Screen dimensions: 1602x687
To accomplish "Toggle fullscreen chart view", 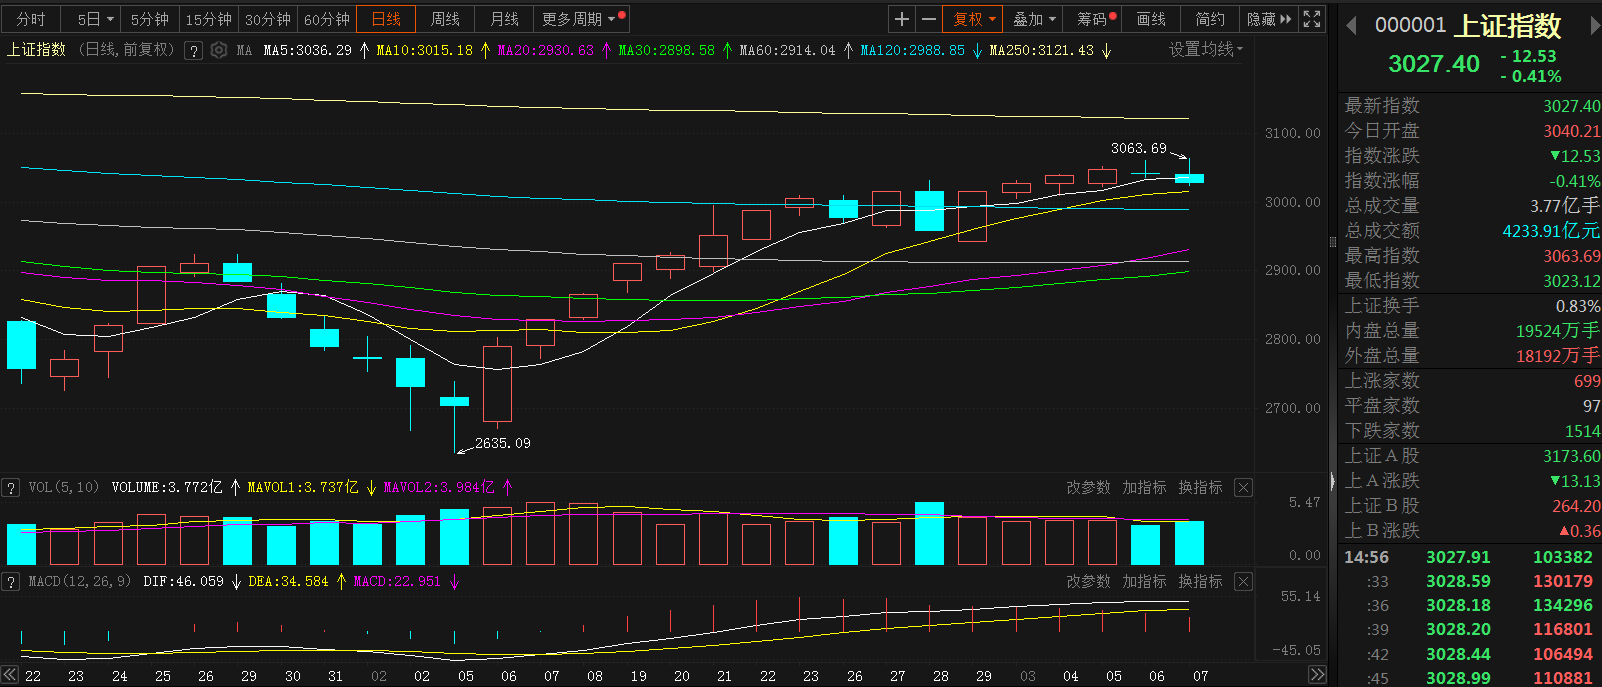I will click(x=1312, y=19).
